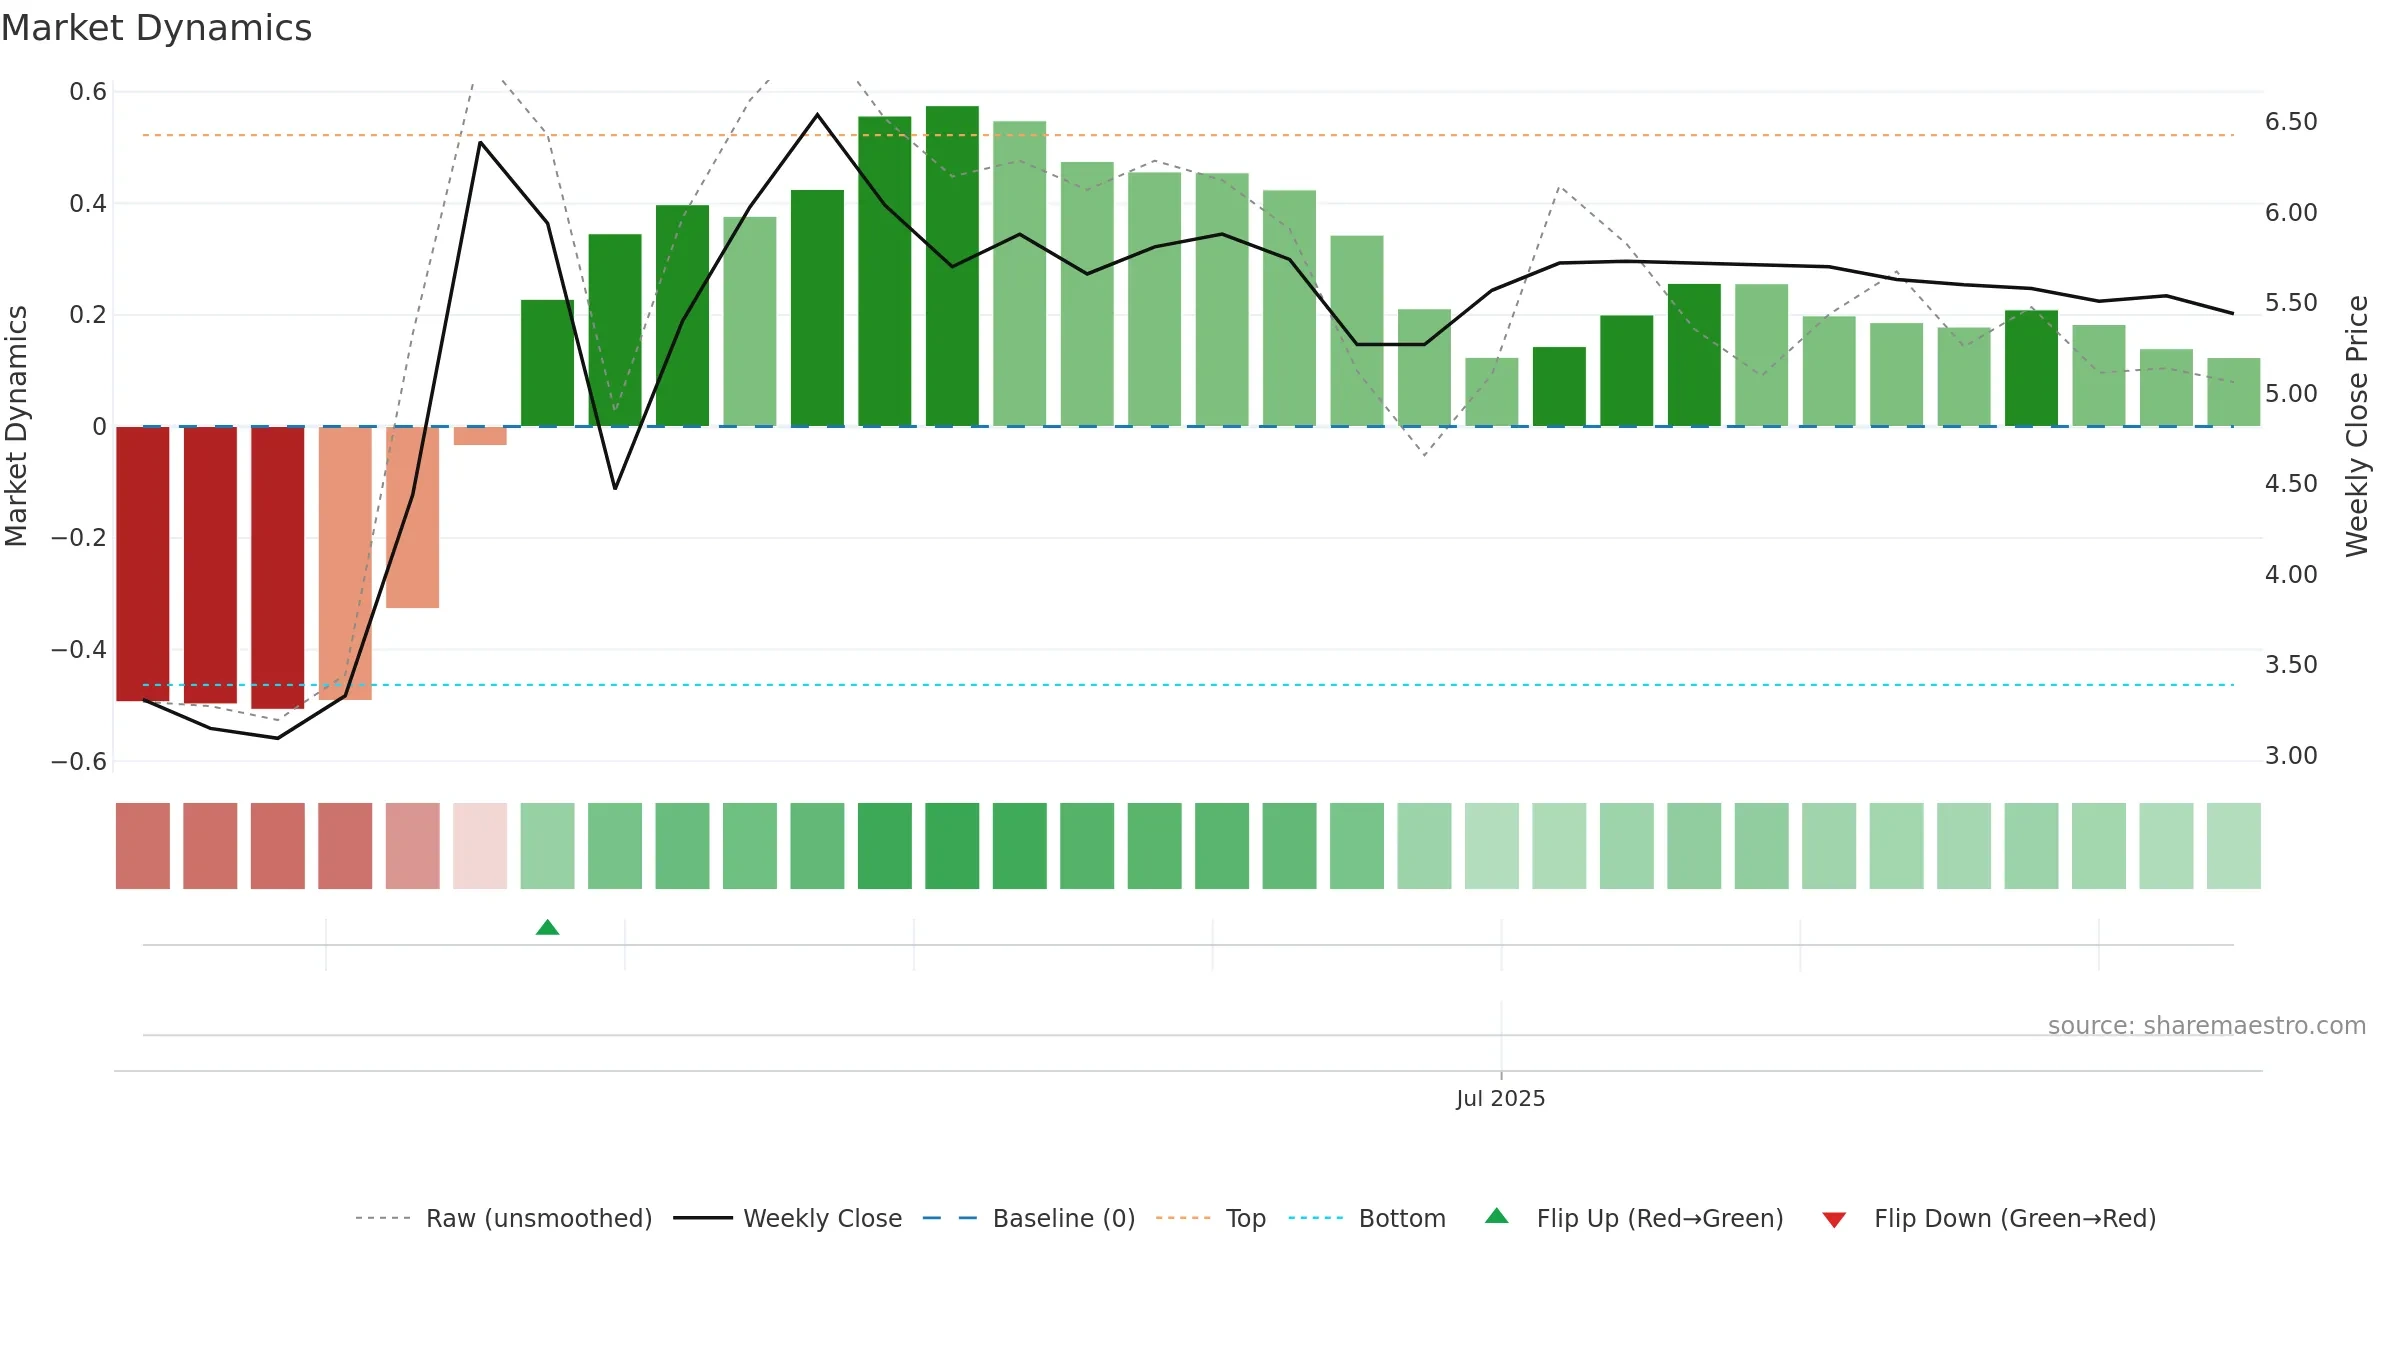Click the −0.4 left axis tick label
Viewport: 2400px width, 1350px height.
[79, 650]
